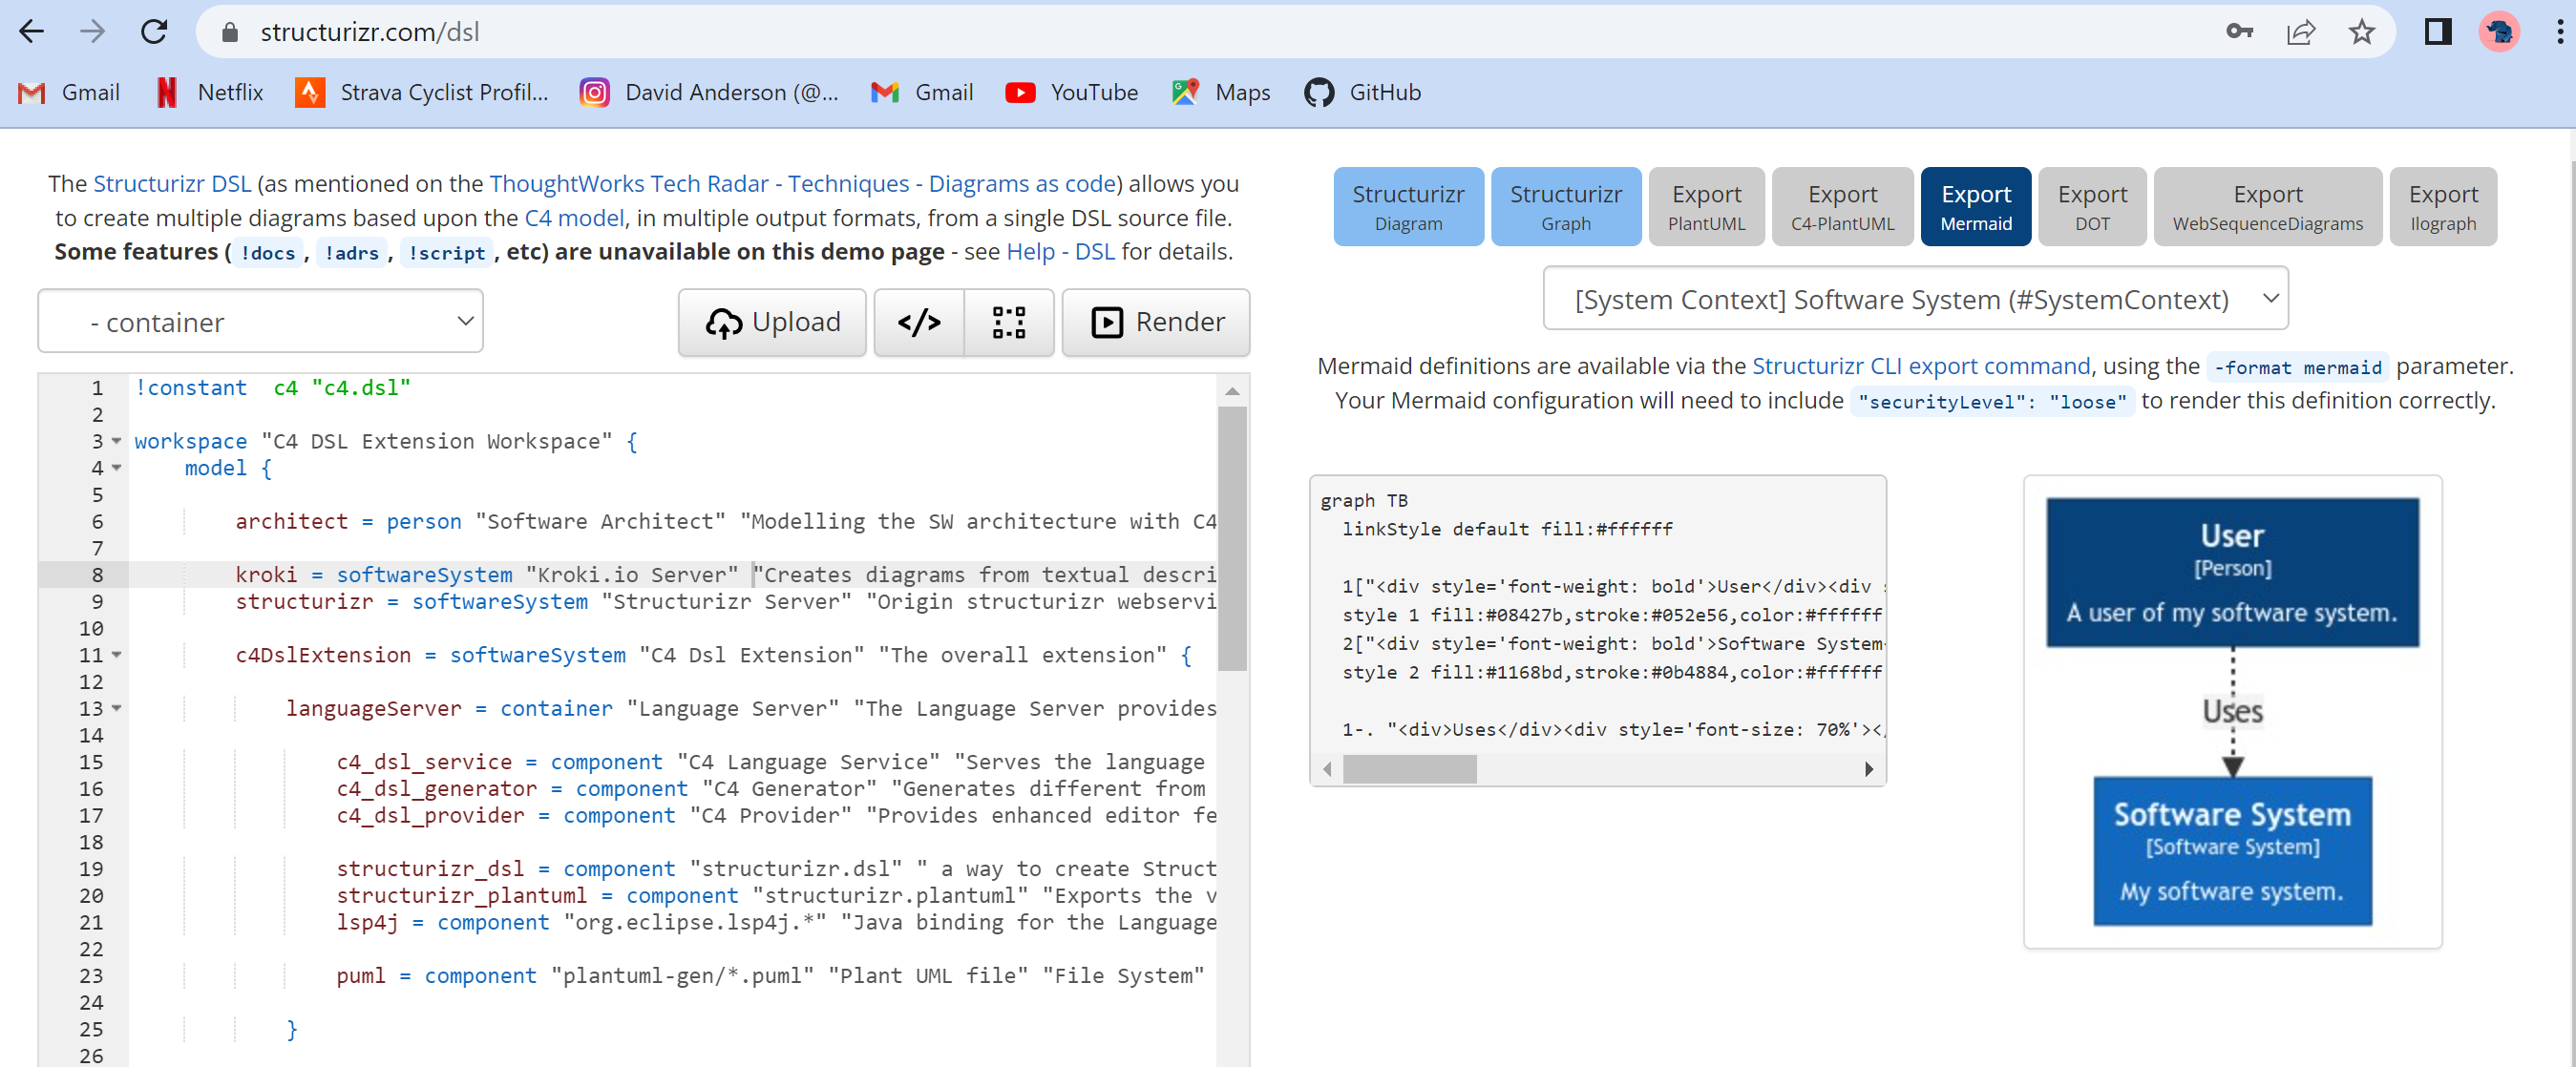Click the Render play icon
Image resolution: width=2576 pixels, height=1067 pixels.
[x=1107, y=322]
